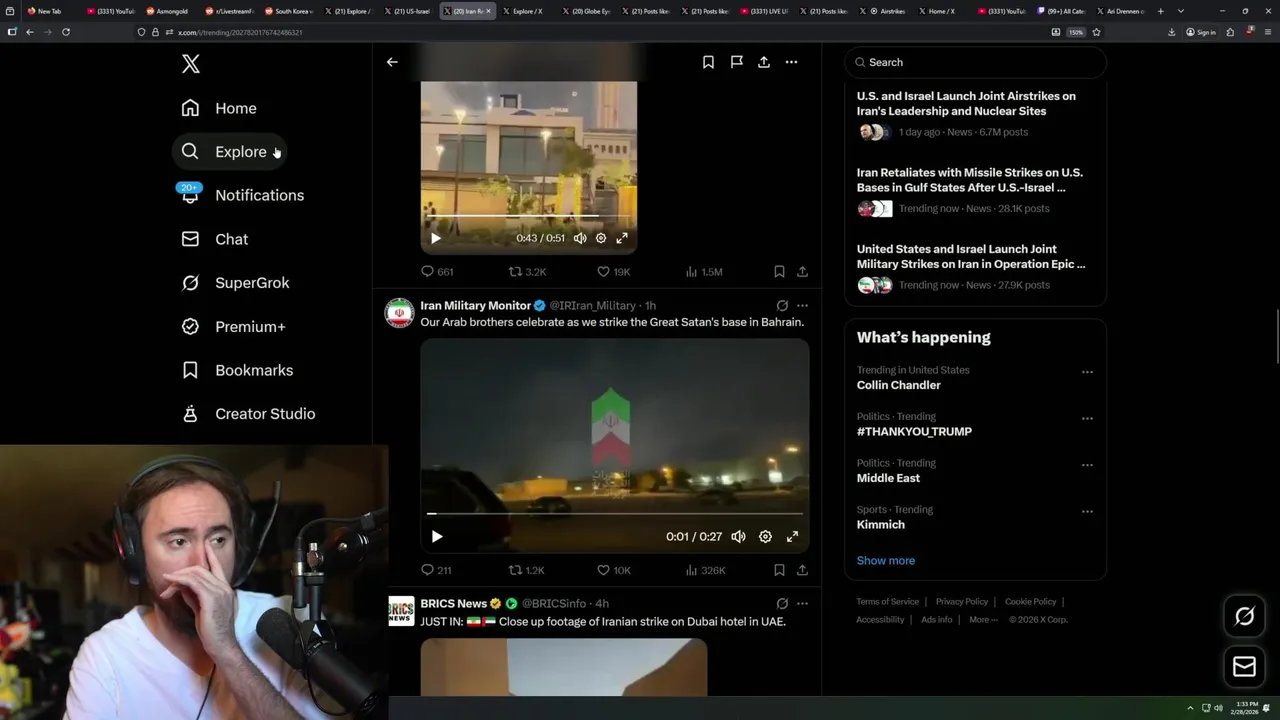Image resolution: width=1280 pixels, height=720 pixels.
Task: Reply to post with 661 replies
Action: click(x=437, y=271)
